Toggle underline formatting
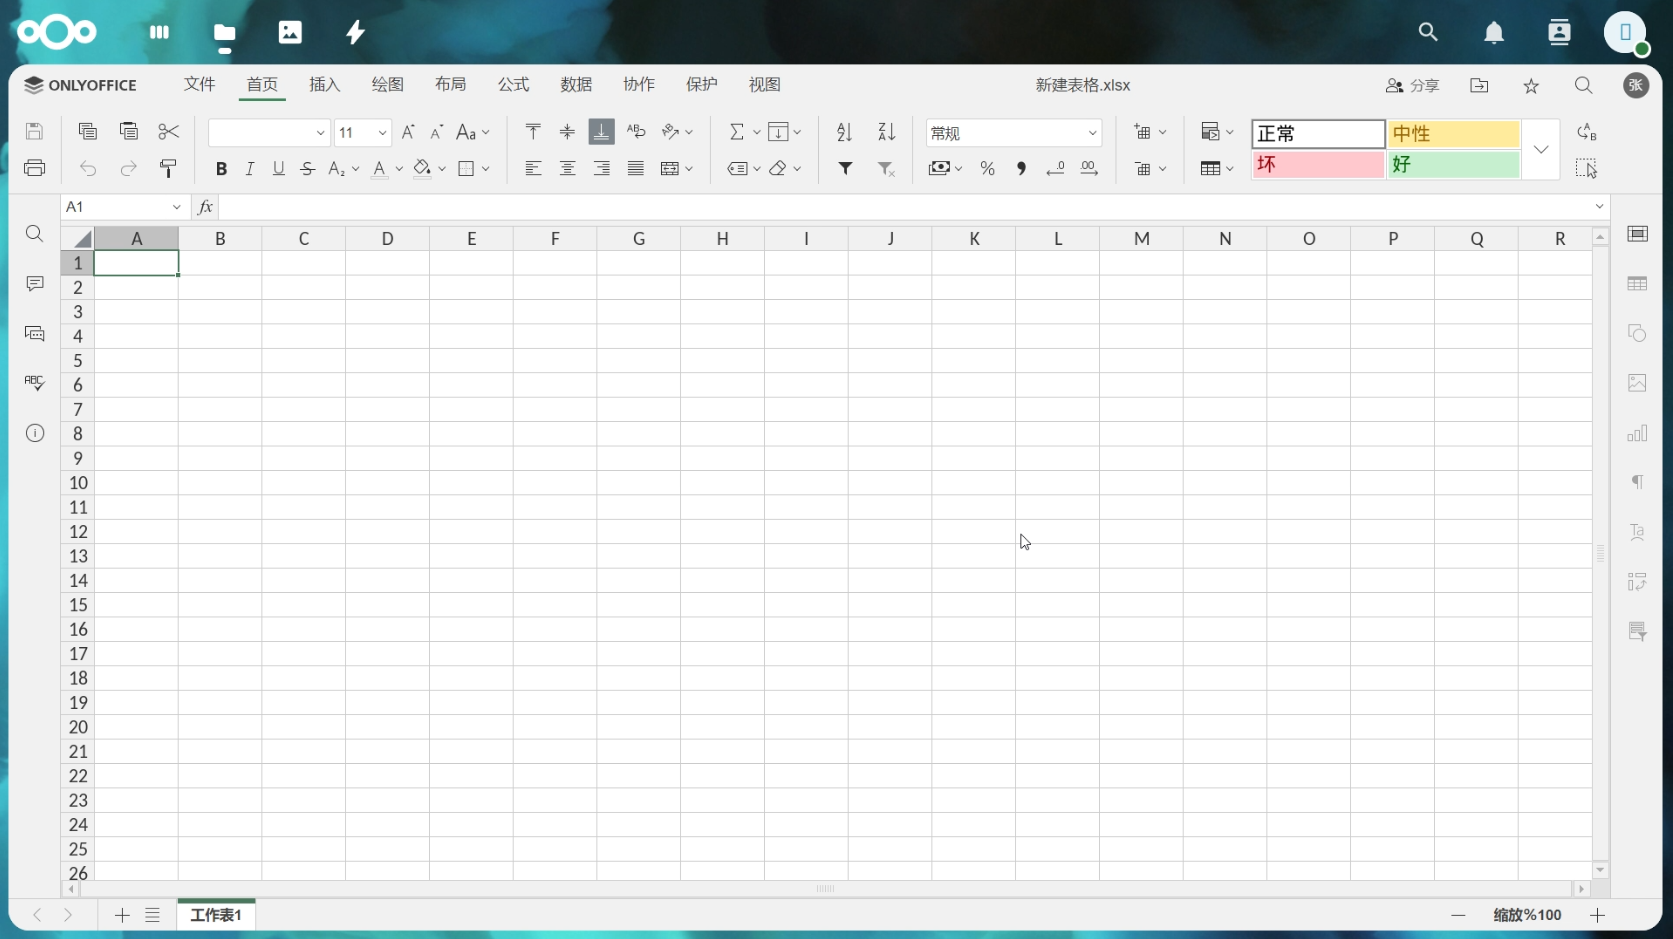This screenshot has width=1673, height=939. (x=279, y=168)
